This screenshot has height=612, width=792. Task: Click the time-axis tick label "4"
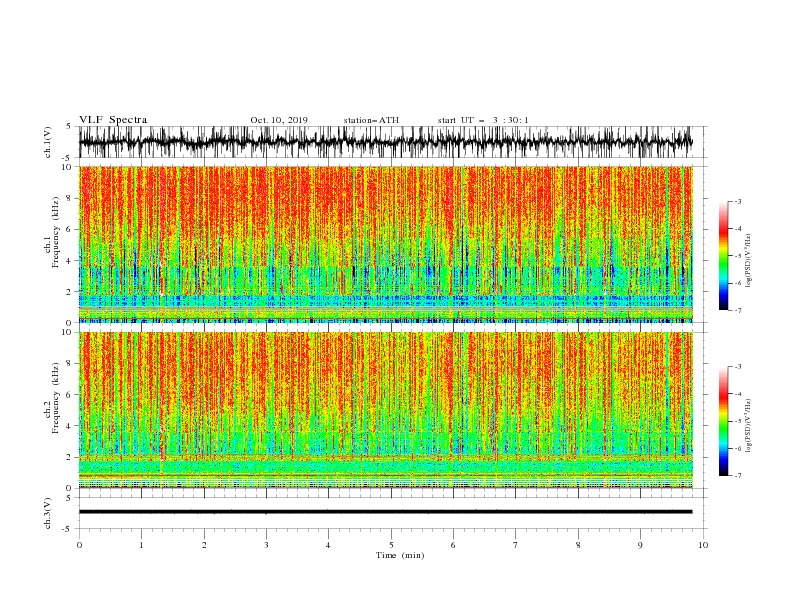point(328,545)
